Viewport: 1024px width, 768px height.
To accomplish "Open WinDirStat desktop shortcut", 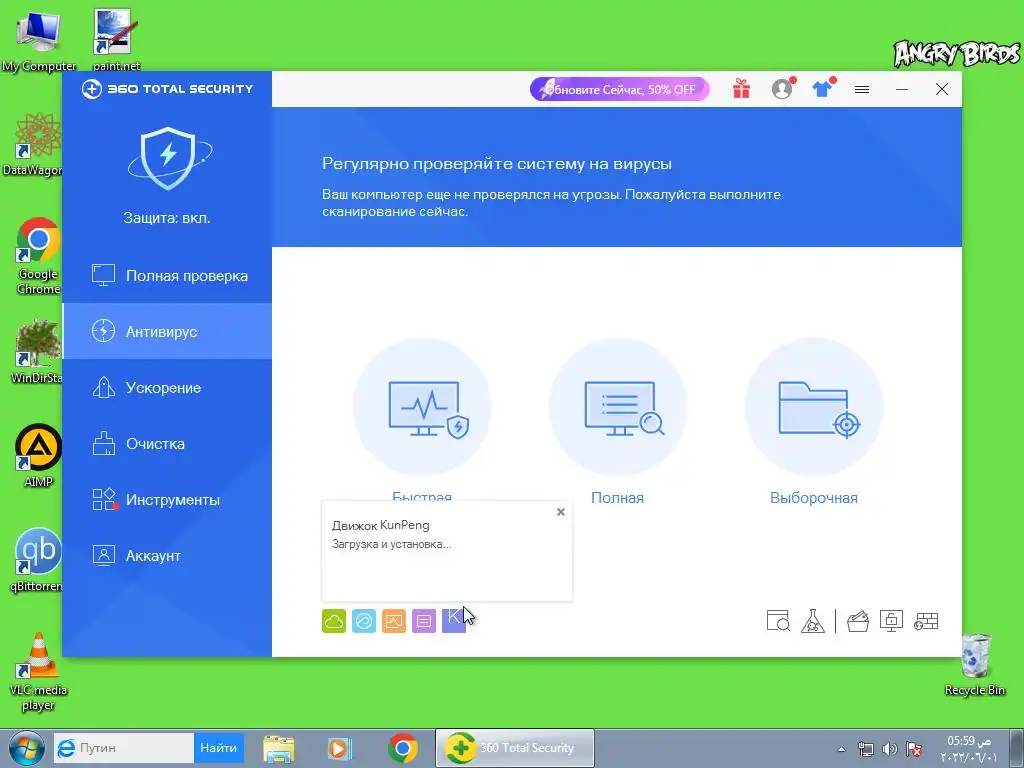I will (37, 351).
